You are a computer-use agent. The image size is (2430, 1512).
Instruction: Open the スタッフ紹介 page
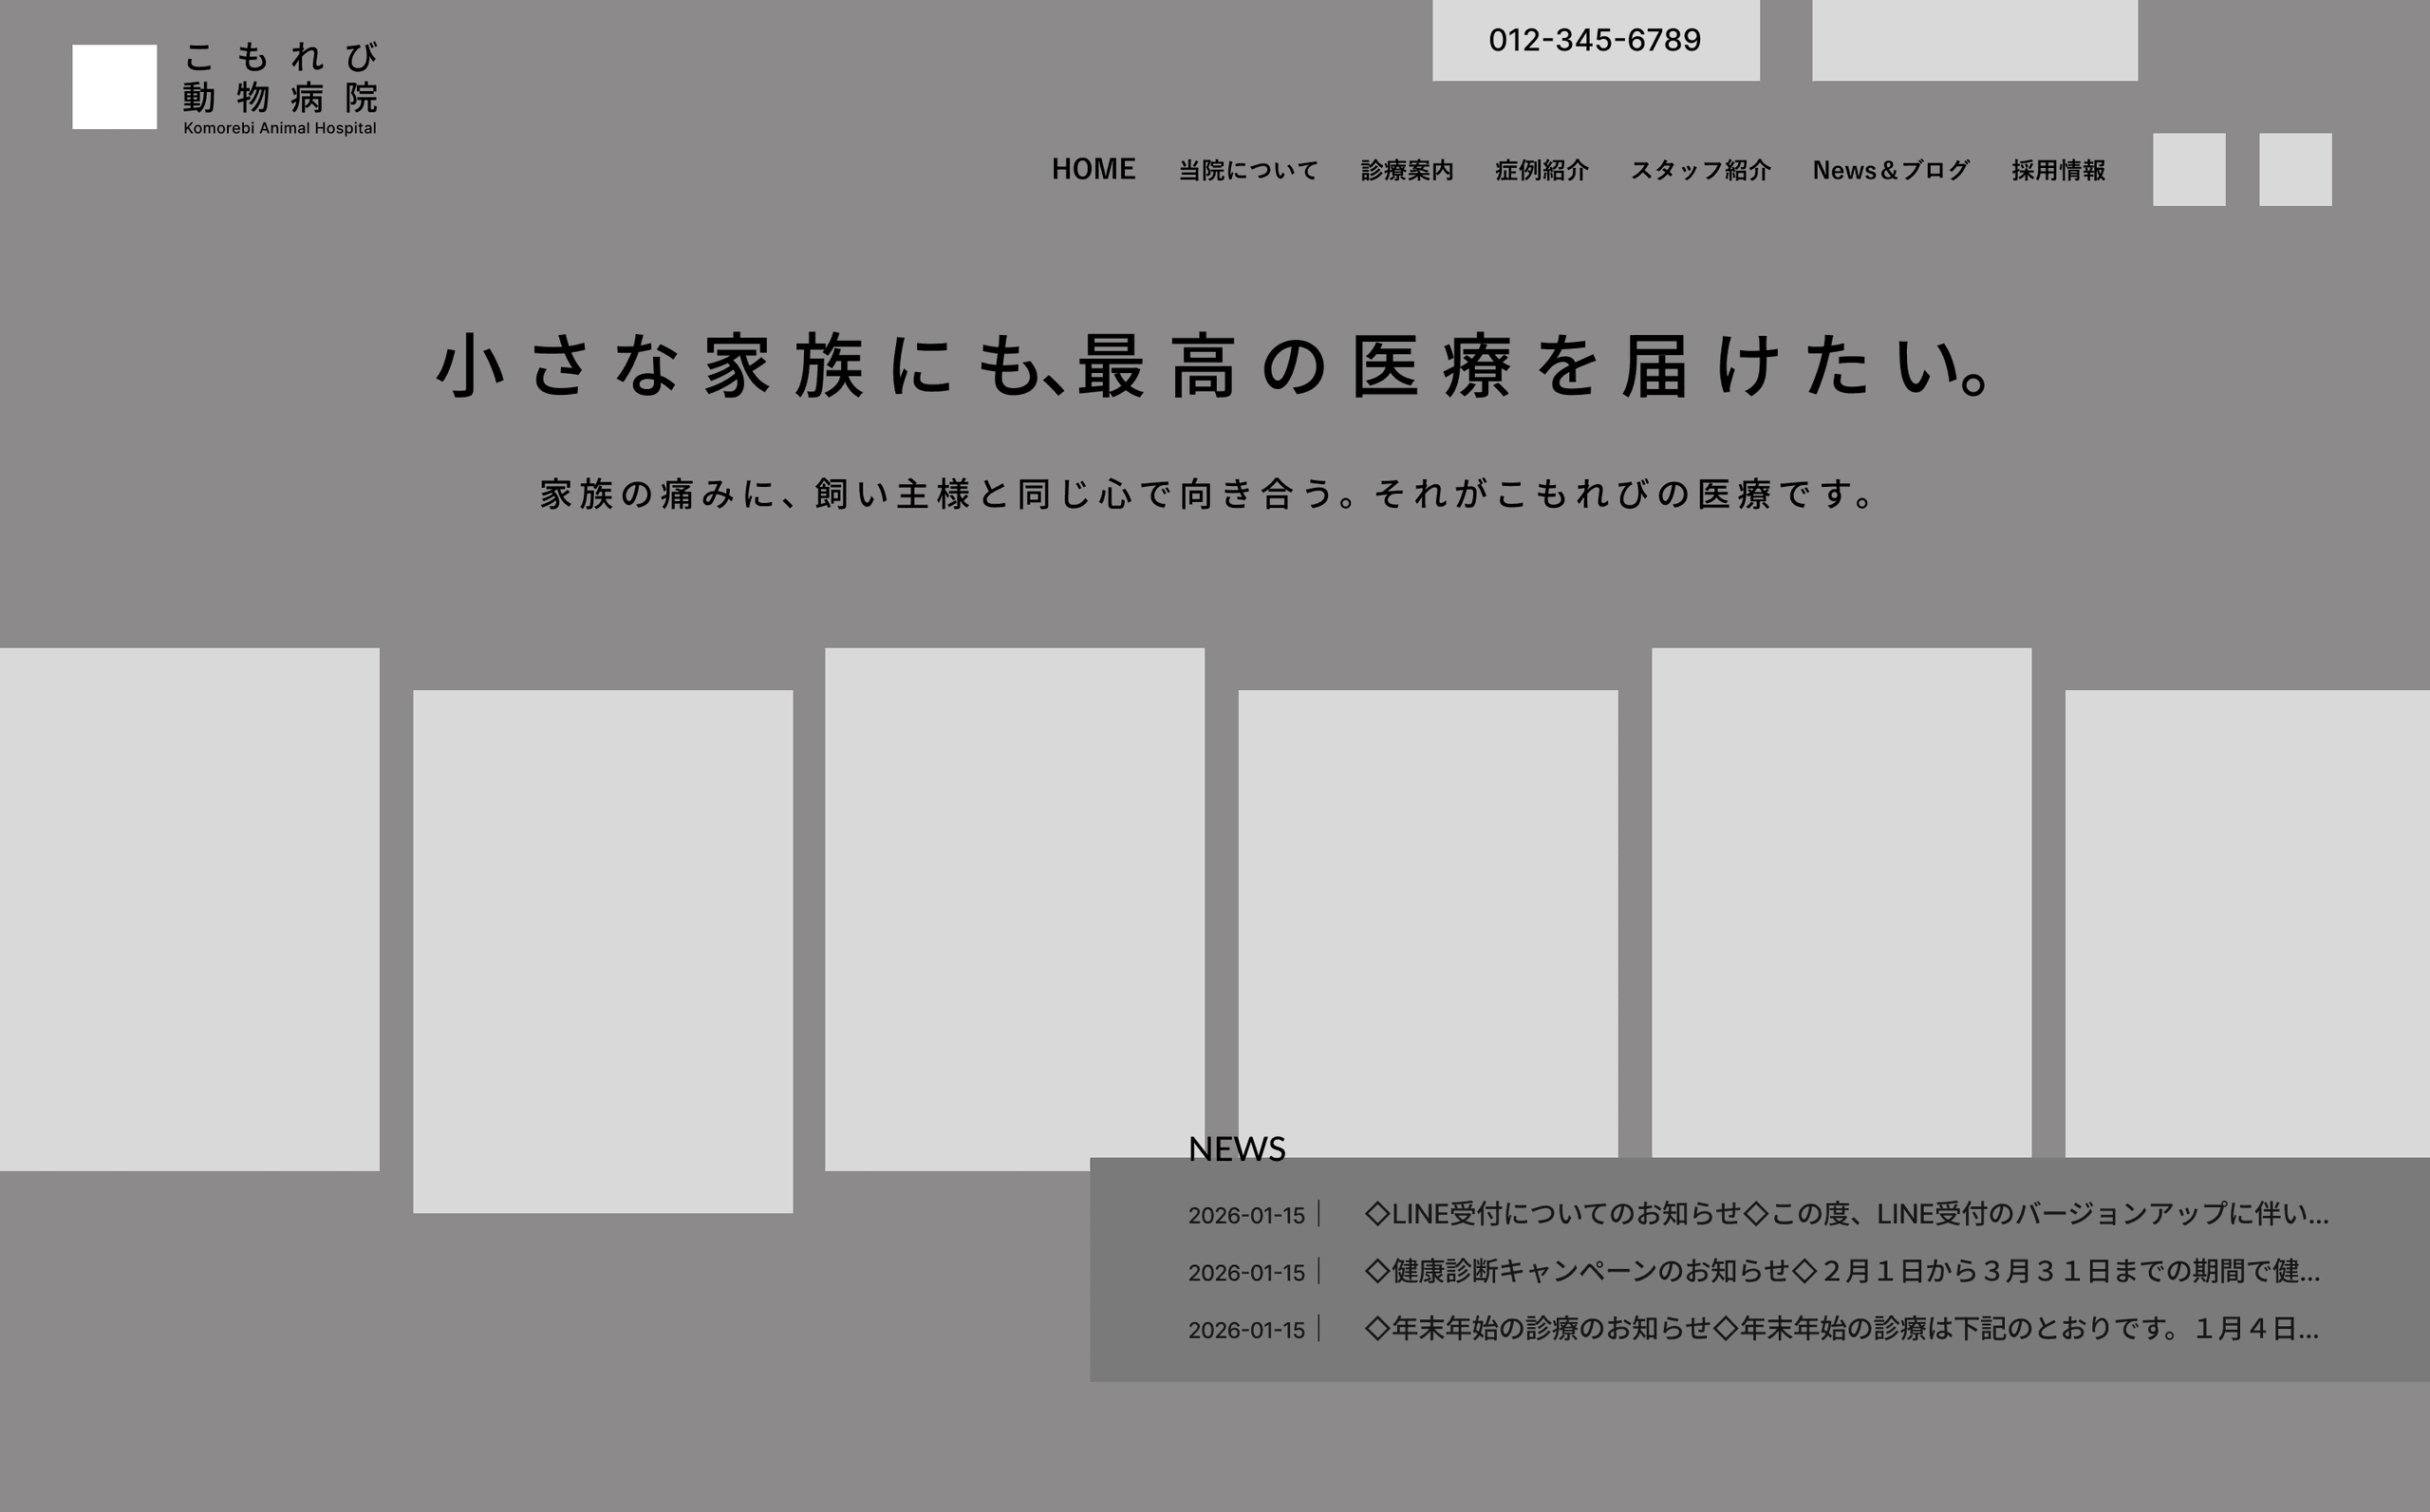click(1702, 170)
